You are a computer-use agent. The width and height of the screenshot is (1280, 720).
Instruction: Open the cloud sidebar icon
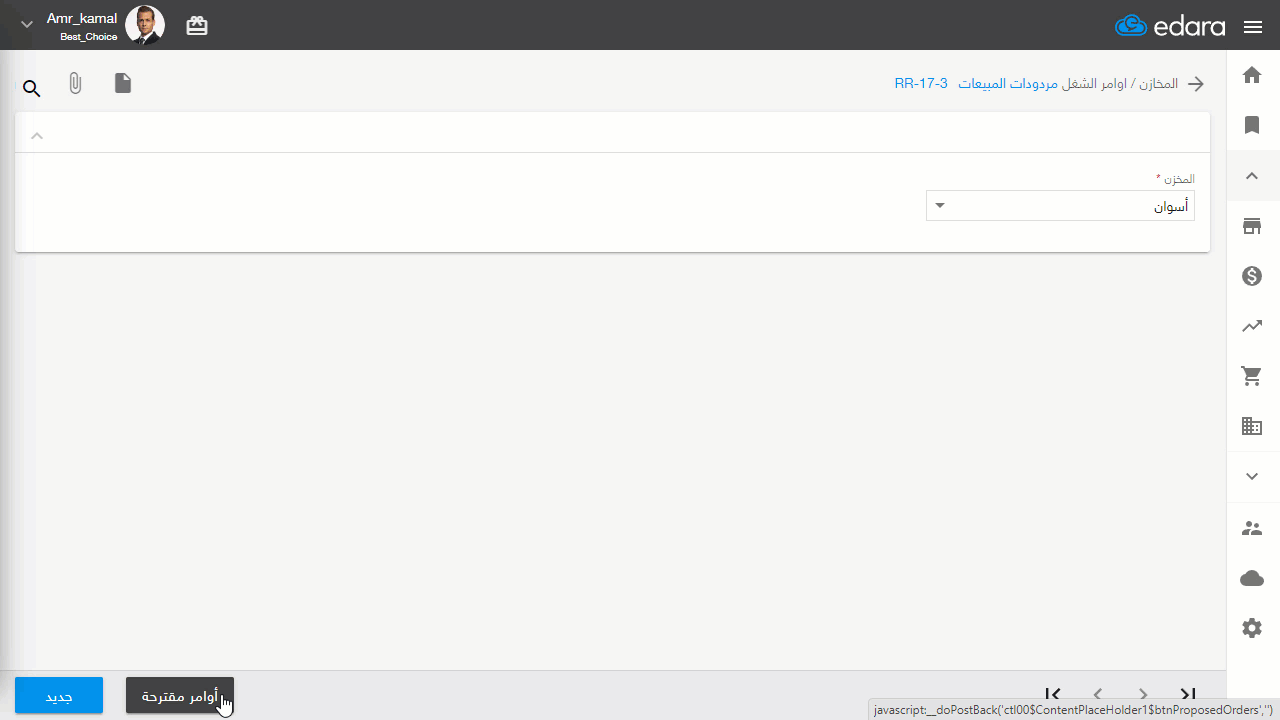click(1252, 578)
